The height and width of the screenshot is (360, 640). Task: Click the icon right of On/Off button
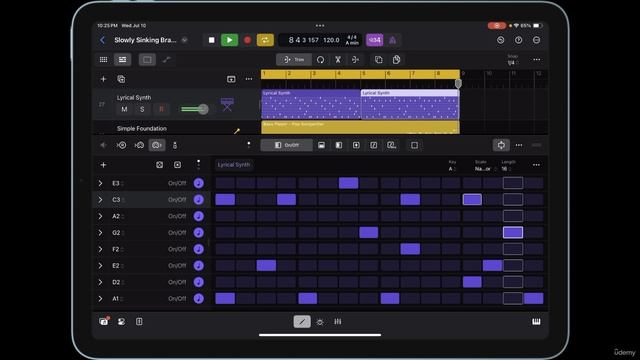(x=321, y=145)
